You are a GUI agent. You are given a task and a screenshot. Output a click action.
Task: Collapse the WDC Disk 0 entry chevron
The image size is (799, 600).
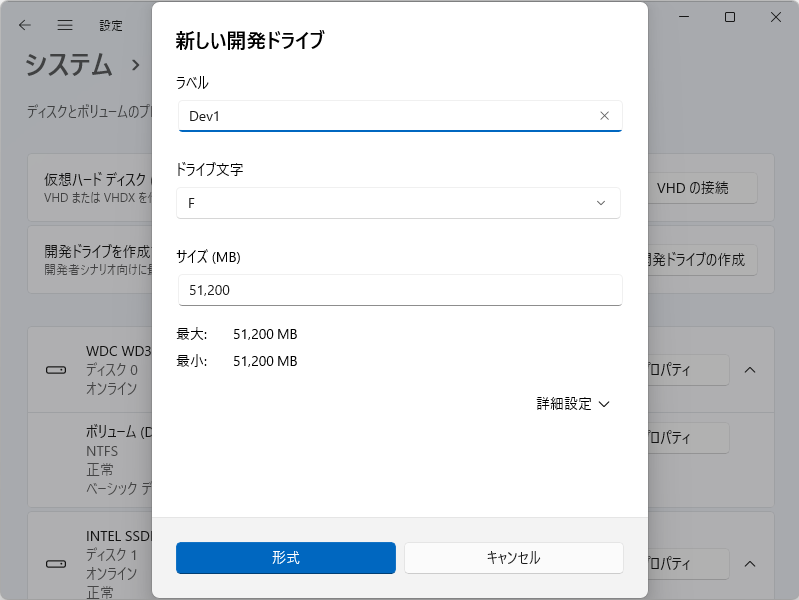pyautogui.click(x=750, y=370)
